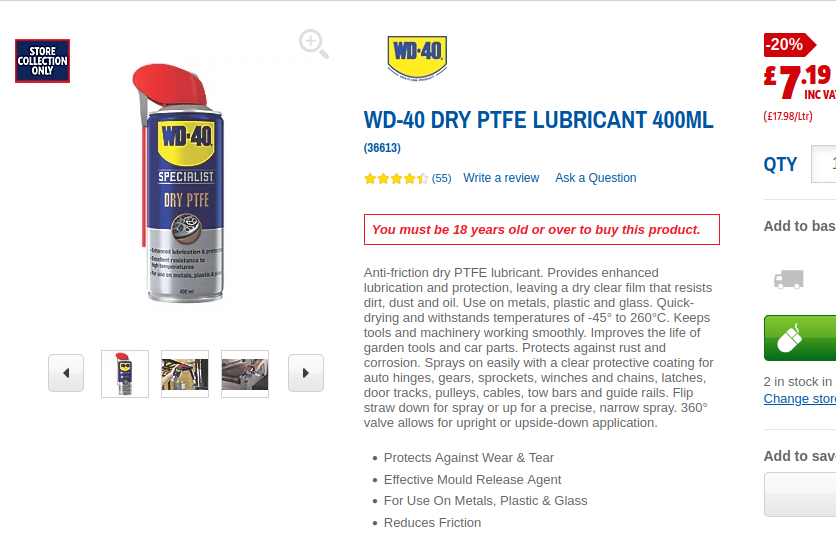Click the grey delivery truck icon
Screen dimensions: 836x546
[789, 279]
